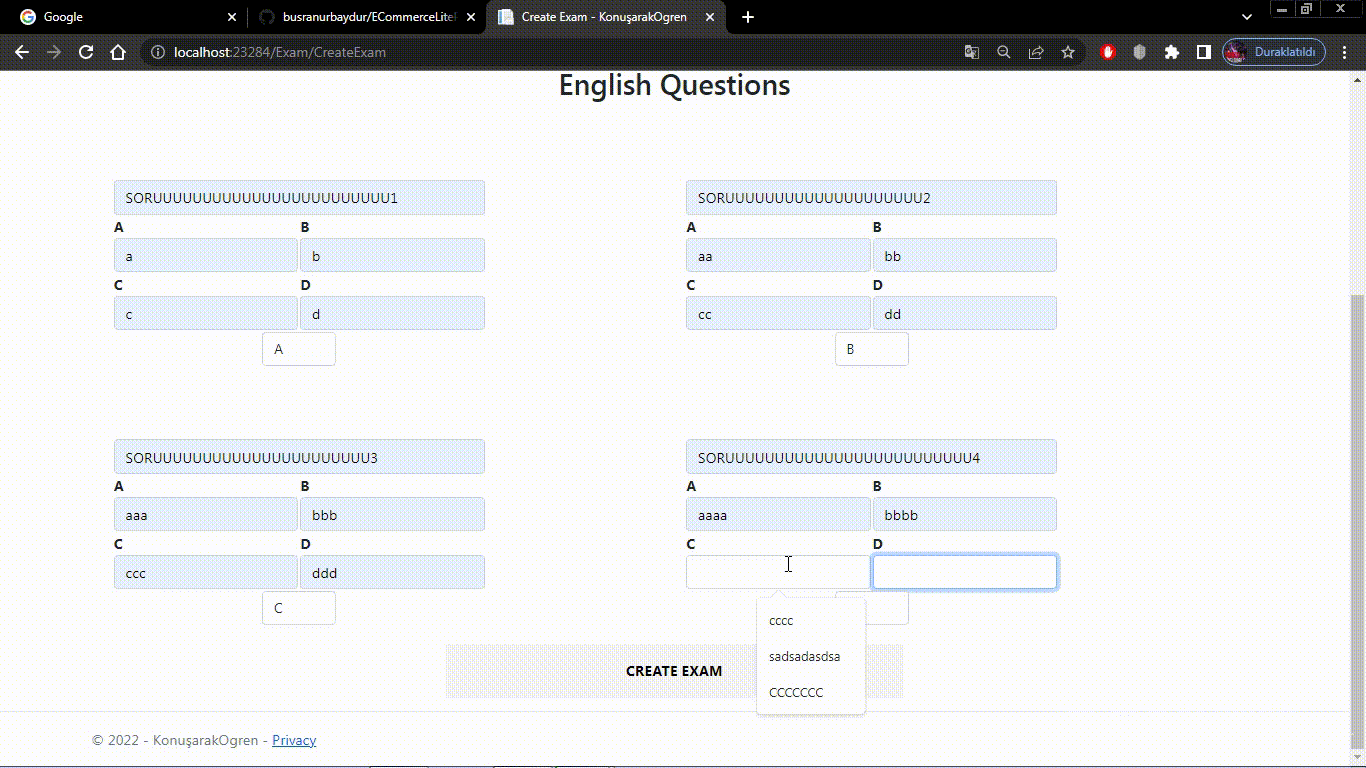This screenshot has width=1366, height=768.
Task: Open the grey shield extension
Action: tap(1139, 52)
